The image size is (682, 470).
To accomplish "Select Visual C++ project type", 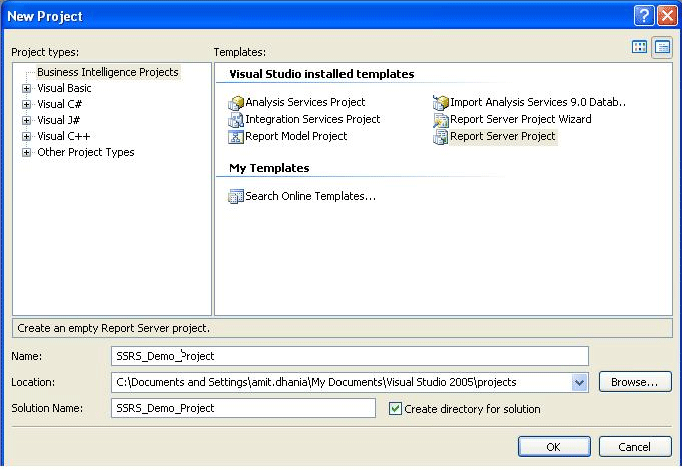I will pyautogui.click(x=64, y=136).
